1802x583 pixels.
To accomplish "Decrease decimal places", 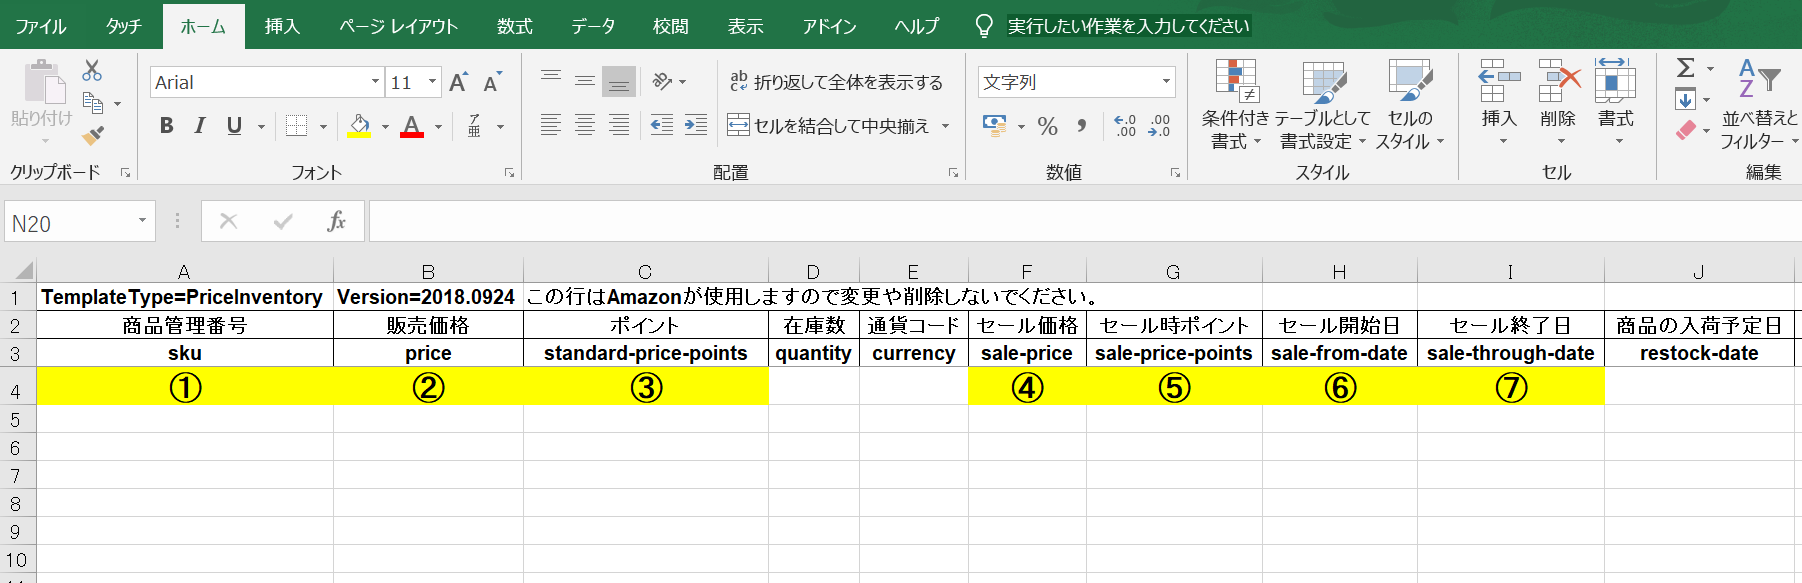I will pyautogui.click(x=1159, y=125).
